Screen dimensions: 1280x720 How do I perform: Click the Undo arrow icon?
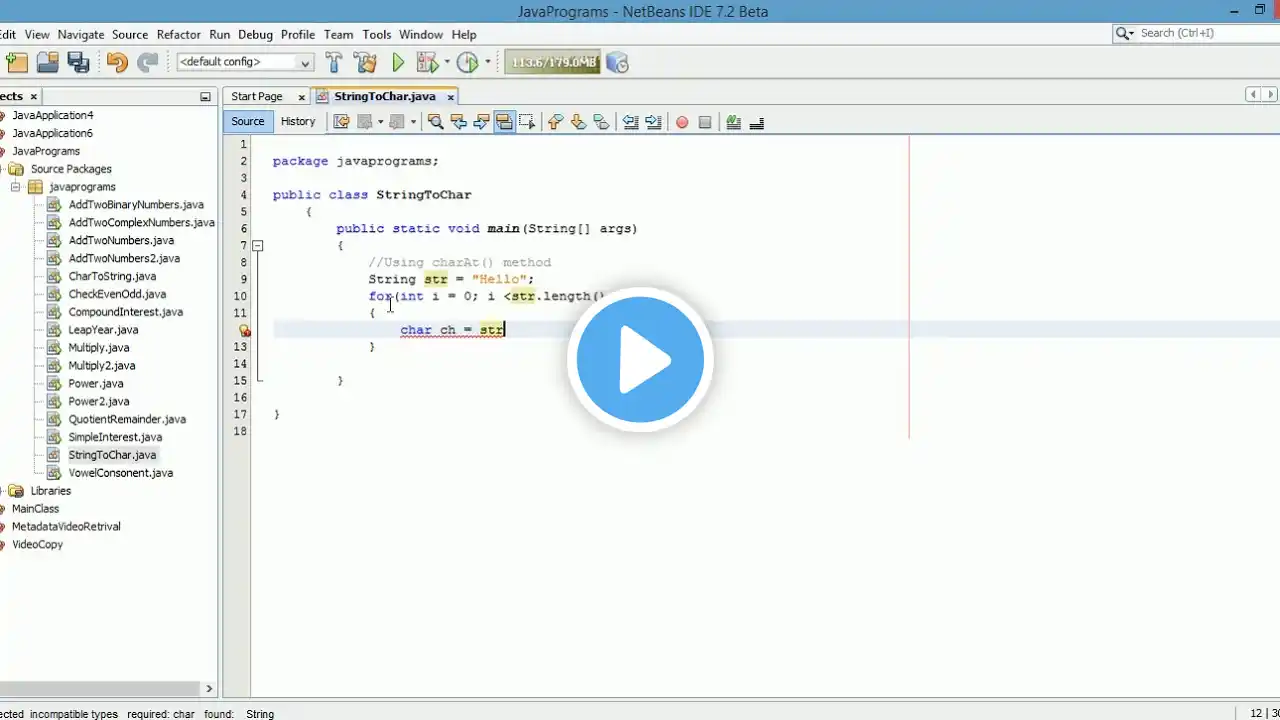click(117, 63)
